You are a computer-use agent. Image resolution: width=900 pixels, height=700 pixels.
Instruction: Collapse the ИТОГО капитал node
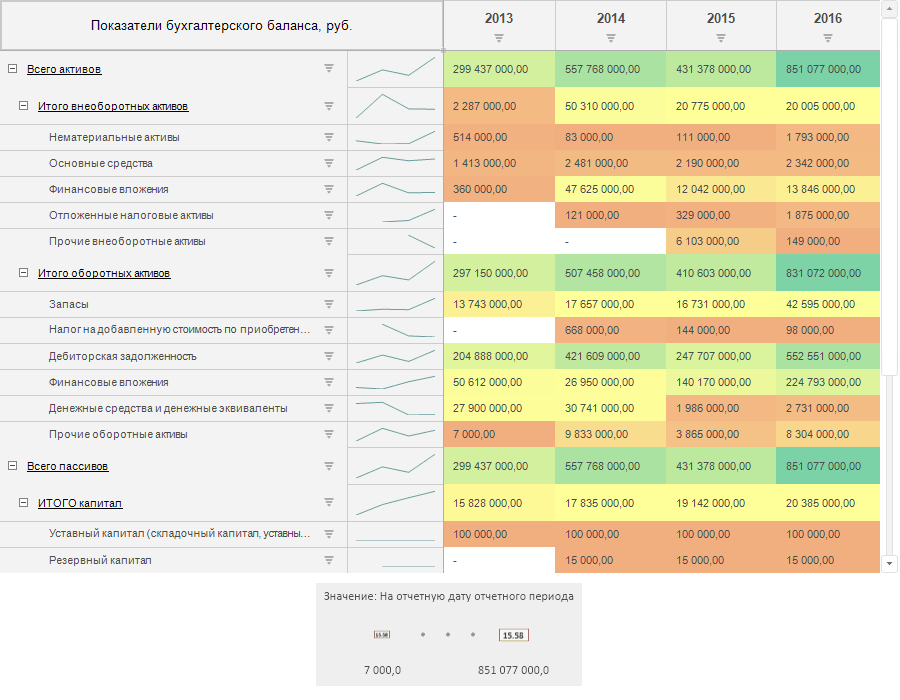23,503
